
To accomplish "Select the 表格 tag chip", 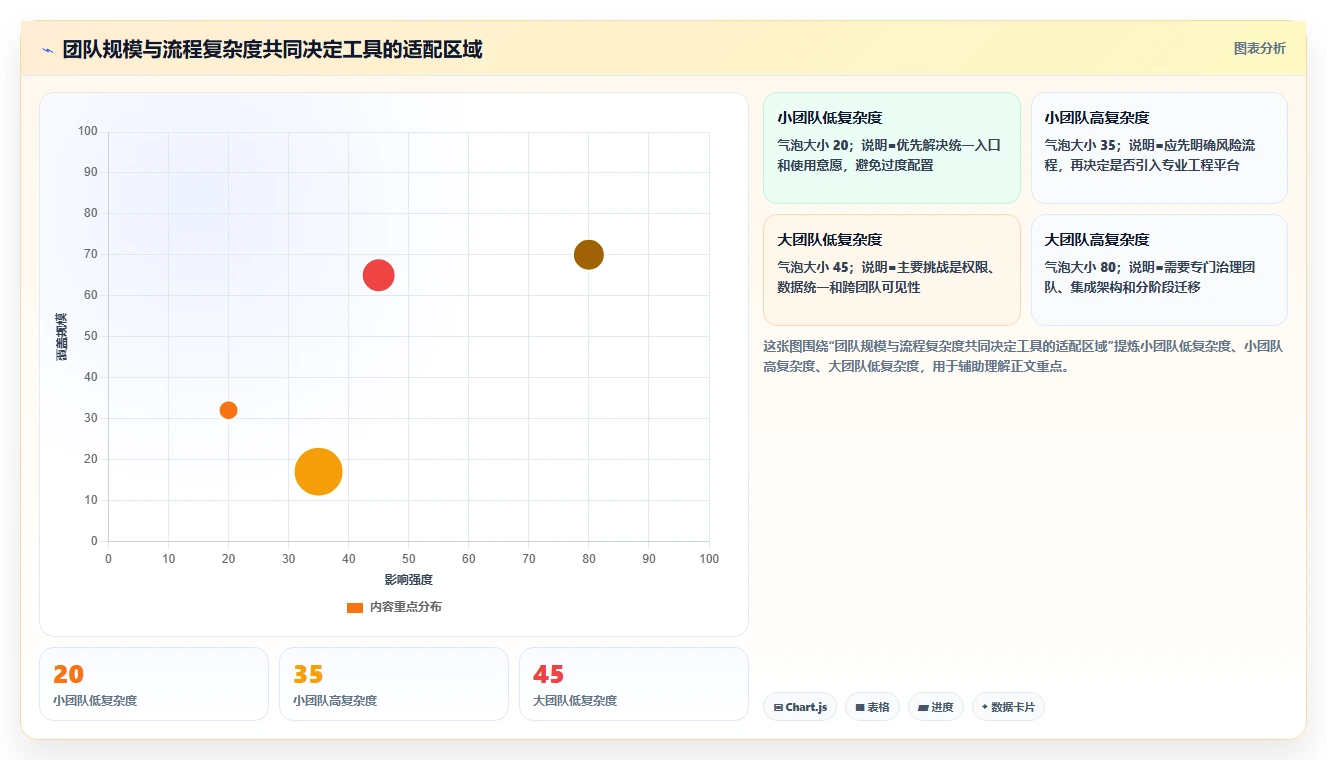I will 872,707.
